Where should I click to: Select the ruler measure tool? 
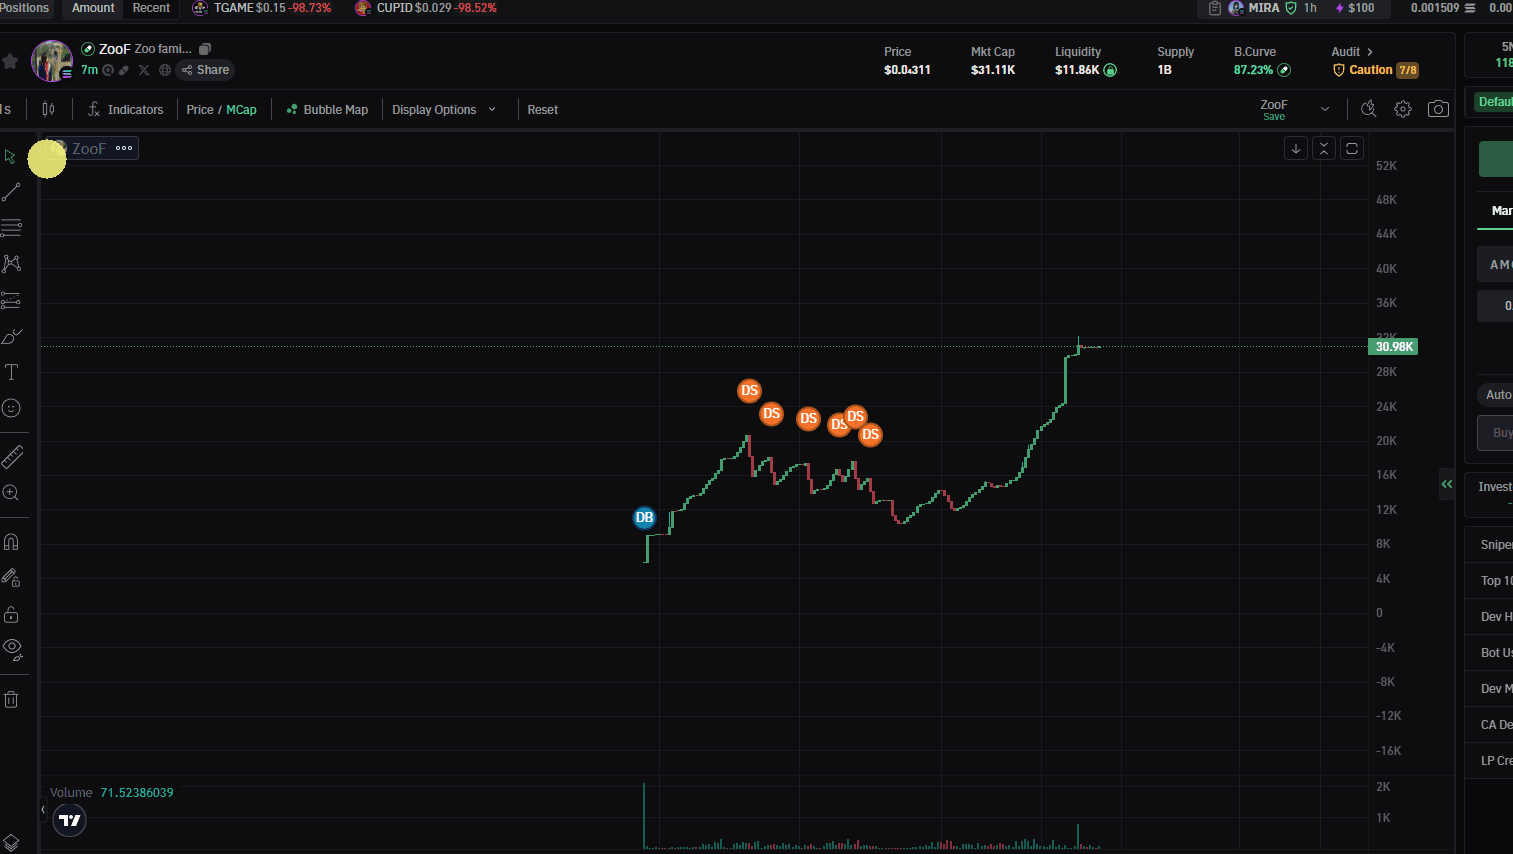(11, 457)
